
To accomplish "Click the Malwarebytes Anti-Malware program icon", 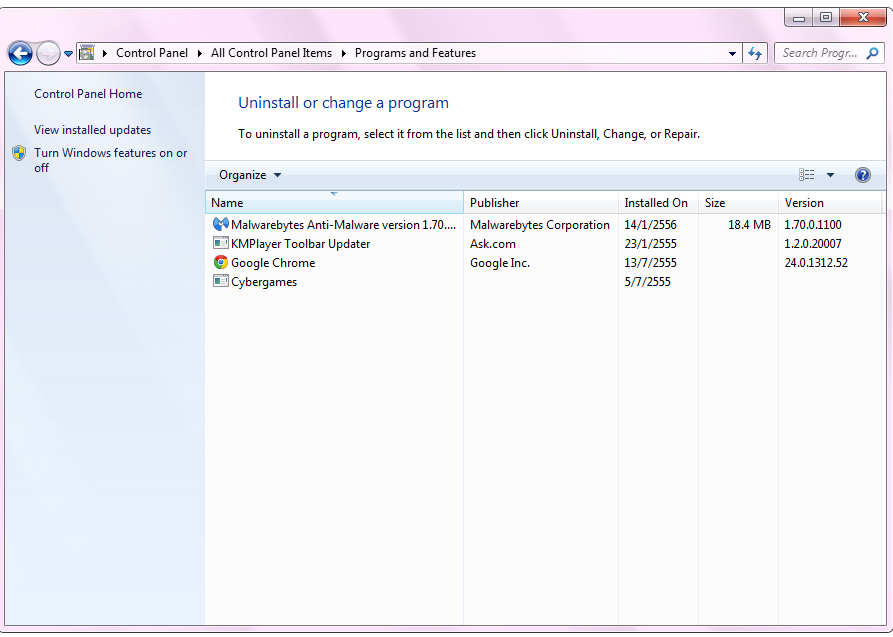I will point(221,225).
